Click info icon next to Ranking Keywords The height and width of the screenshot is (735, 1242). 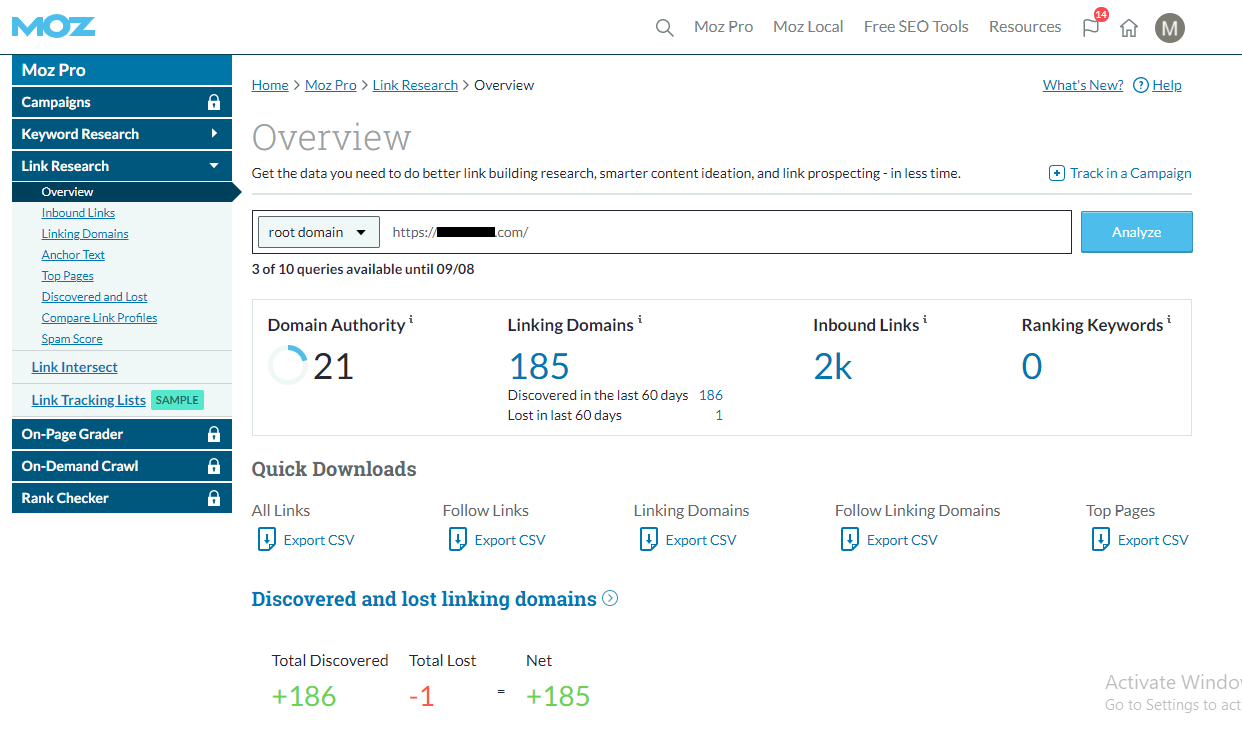tap(1169, 320)
